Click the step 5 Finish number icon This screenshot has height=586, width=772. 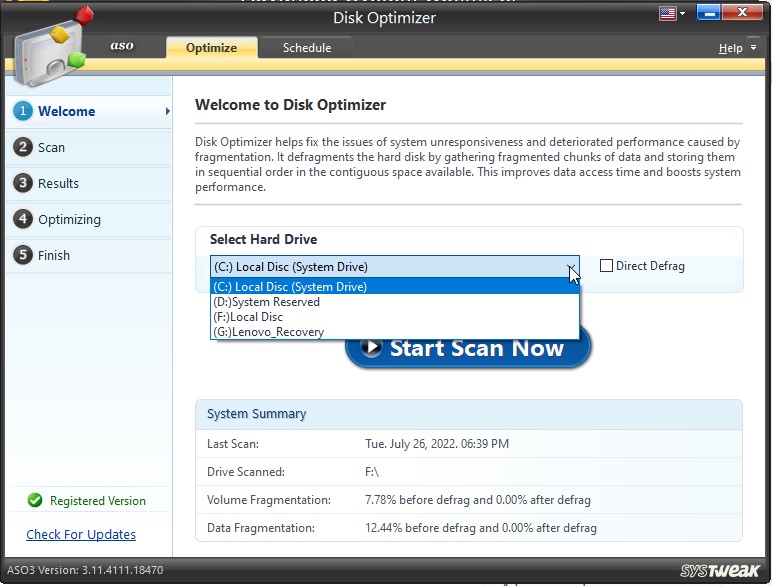pyautogui.click(x=23, y=255)
